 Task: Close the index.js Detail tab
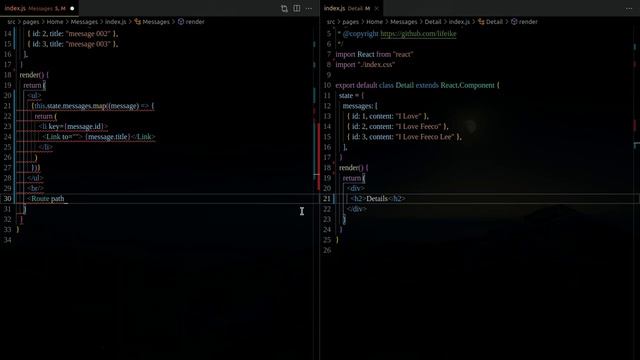[x=377, y=8]
